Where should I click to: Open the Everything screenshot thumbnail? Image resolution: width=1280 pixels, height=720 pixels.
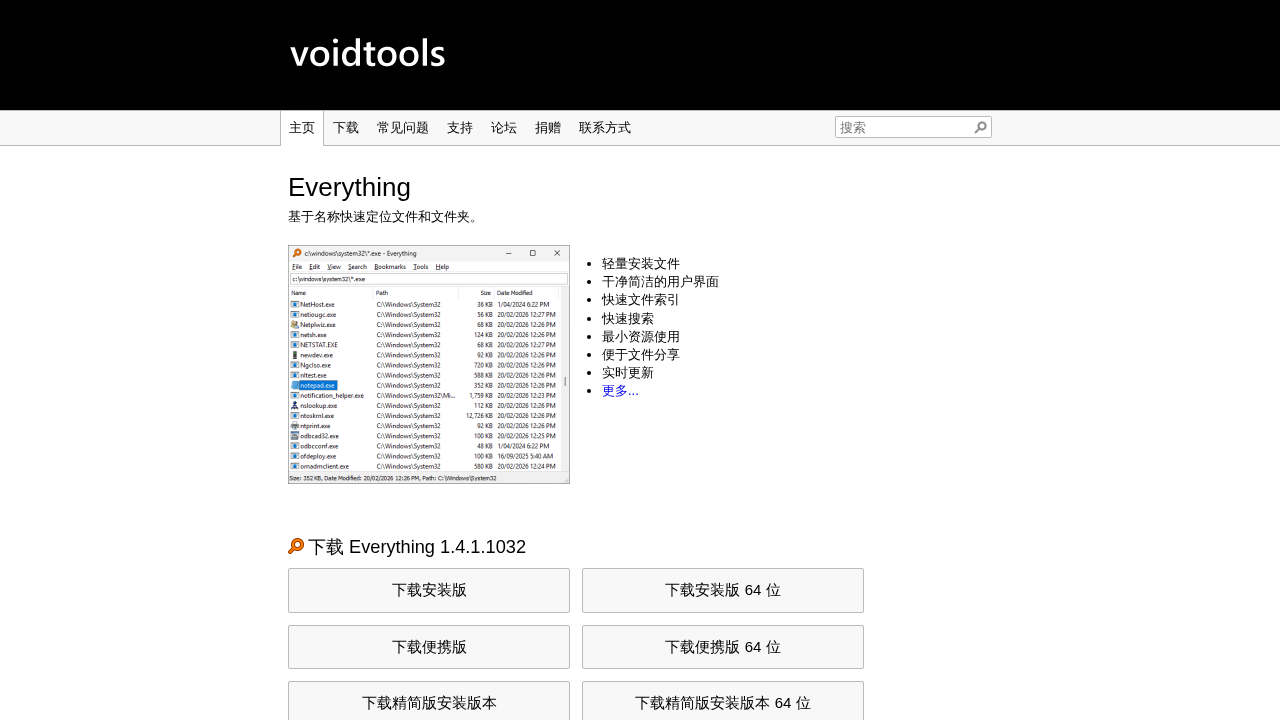(429, 365)
